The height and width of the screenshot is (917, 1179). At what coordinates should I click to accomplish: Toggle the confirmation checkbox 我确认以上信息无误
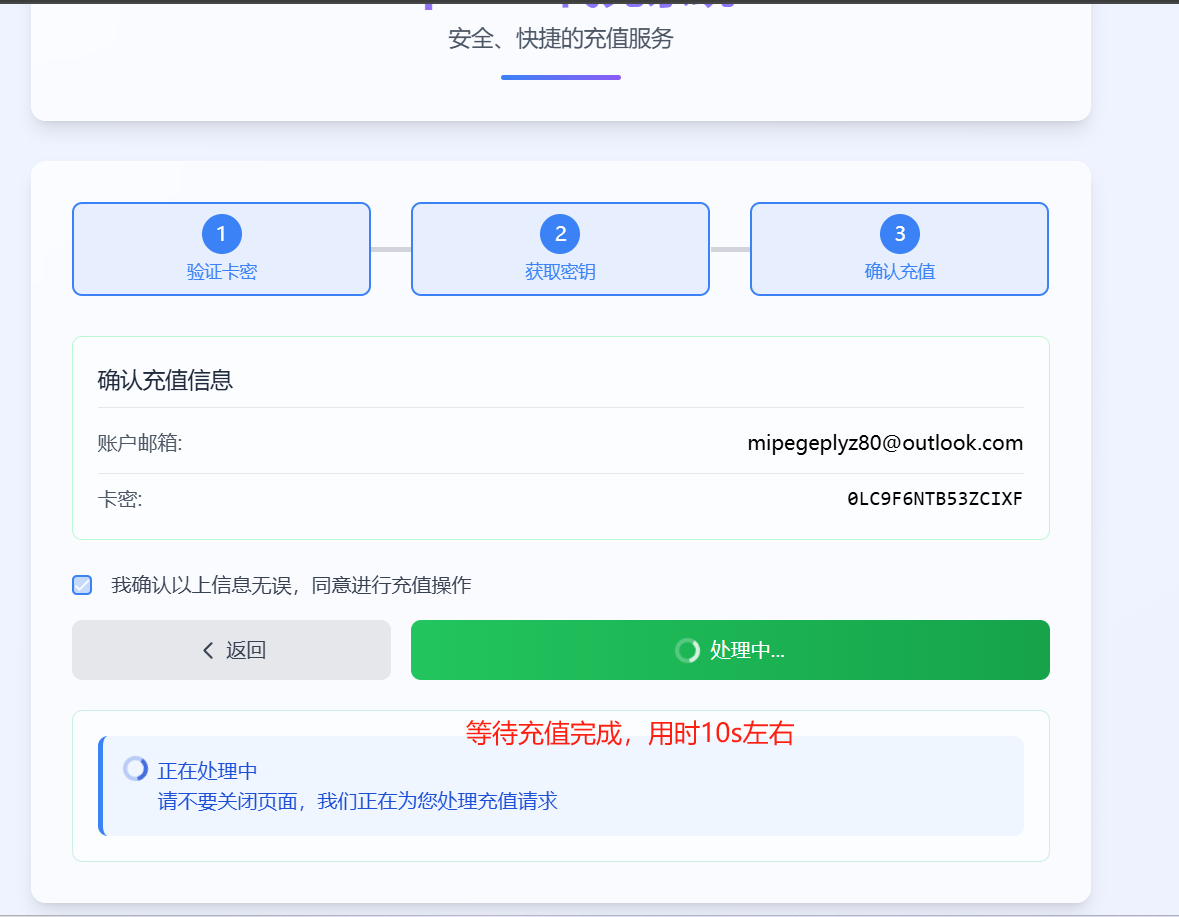pos(82,585)
